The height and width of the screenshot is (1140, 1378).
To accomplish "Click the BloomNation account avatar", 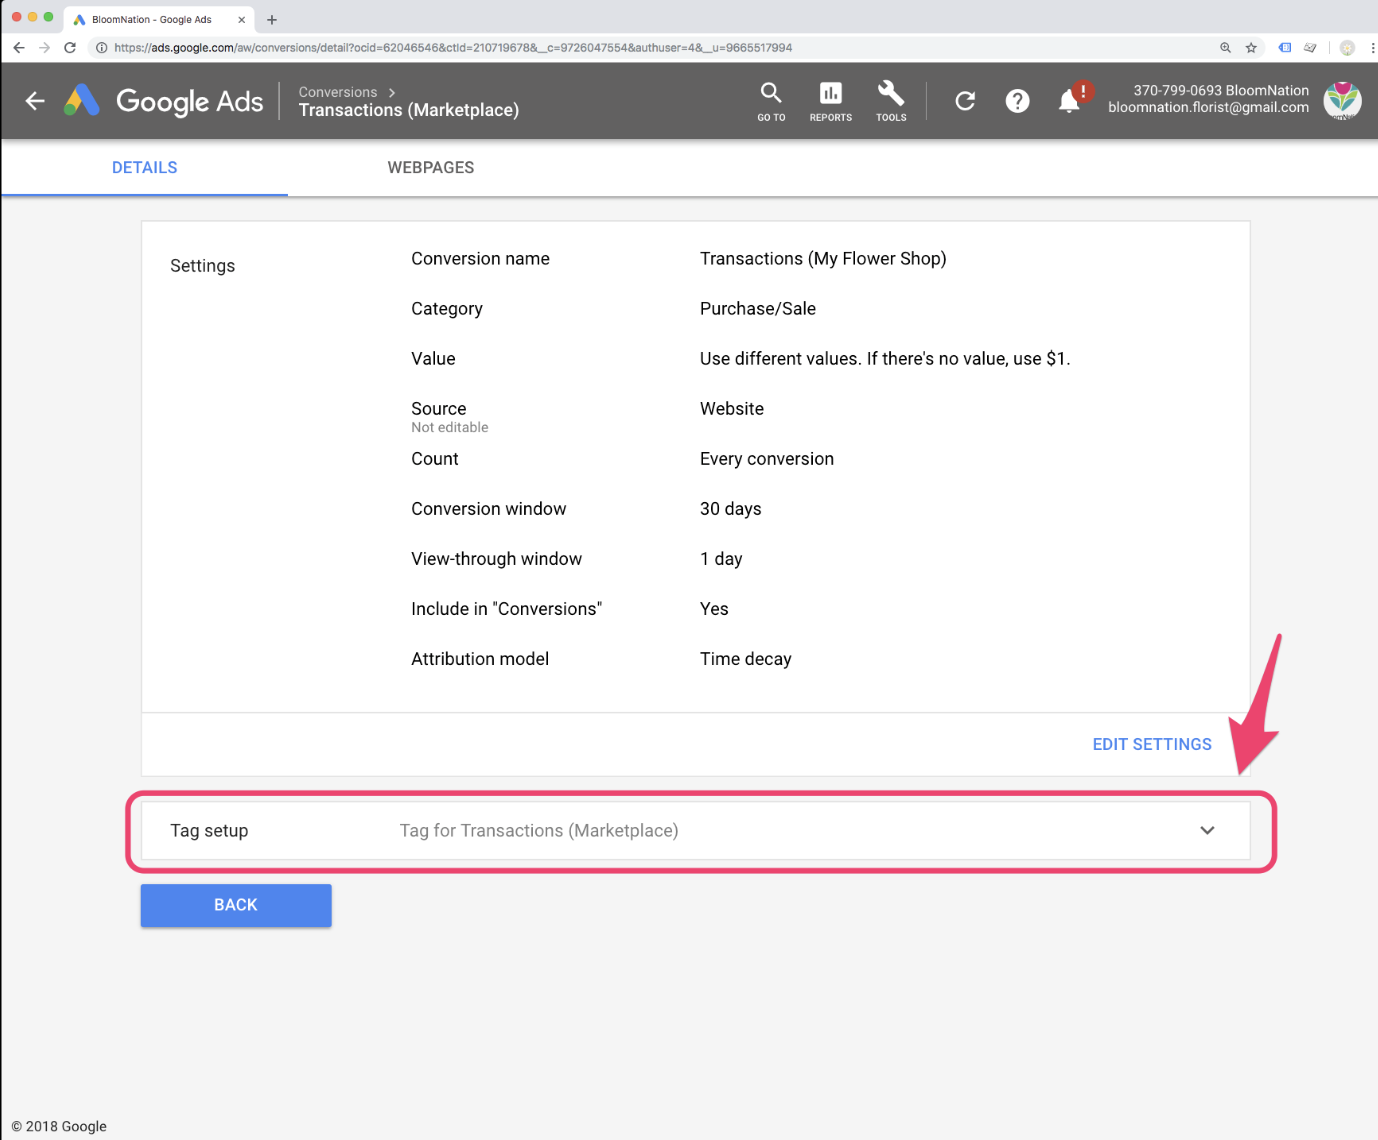I will [x=1342, y=100].
